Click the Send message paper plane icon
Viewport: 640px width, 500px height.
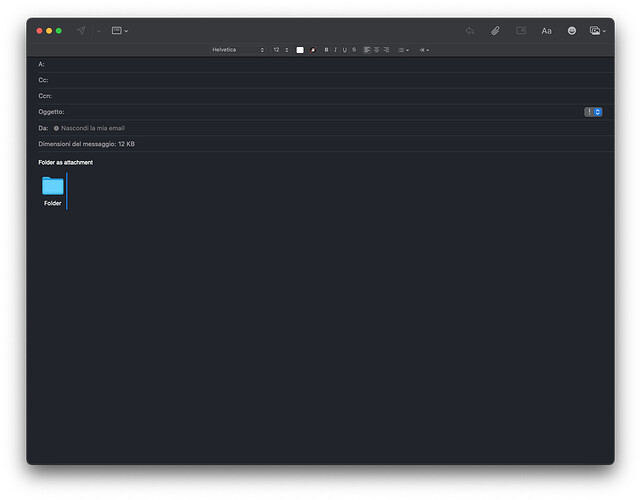click(x=81, y=31)
